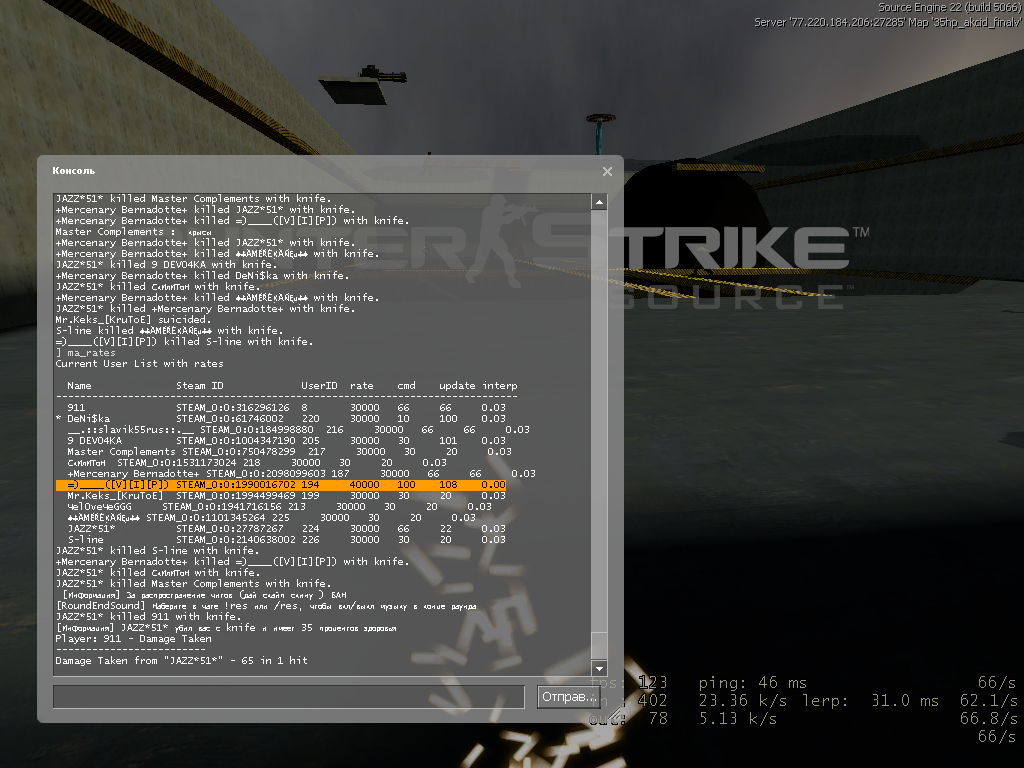Select the highlighted =)____([V][I][P]) rates row
Image resolution: width=1024 pixels, height=768 pixels.
(x=281, y=485)
